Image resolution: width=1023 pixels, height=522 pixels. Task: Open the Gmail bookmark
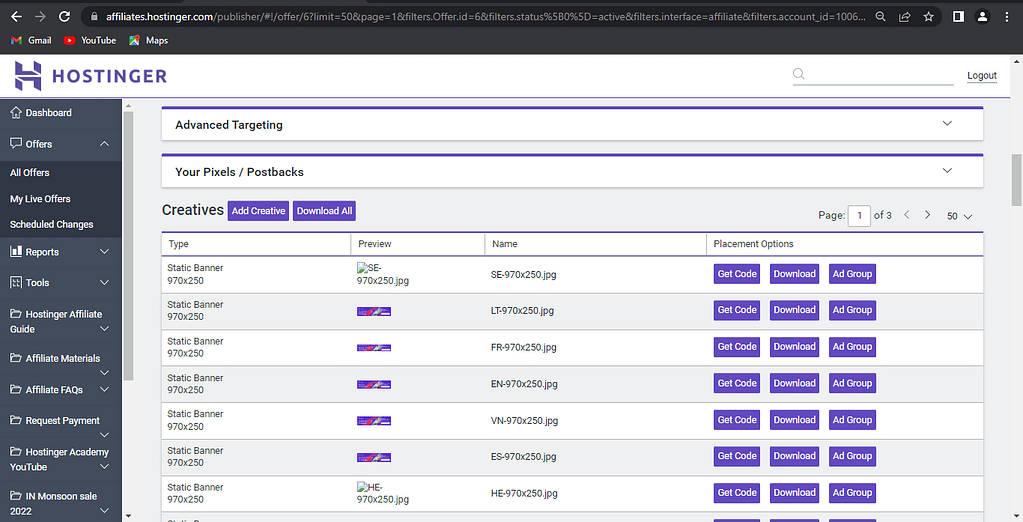(31, 40)
